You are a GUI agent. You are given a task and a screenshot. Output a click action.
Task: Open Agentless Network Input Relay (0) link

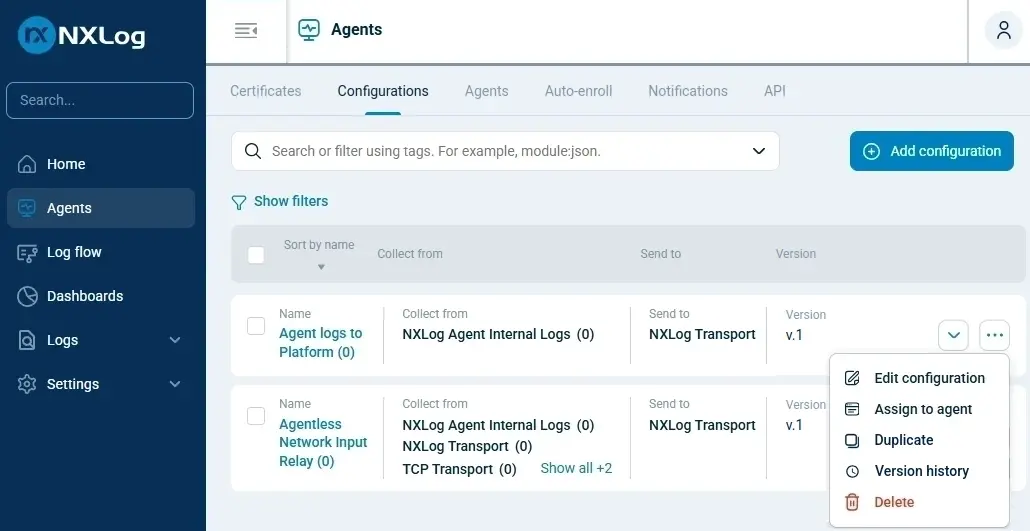323,442
